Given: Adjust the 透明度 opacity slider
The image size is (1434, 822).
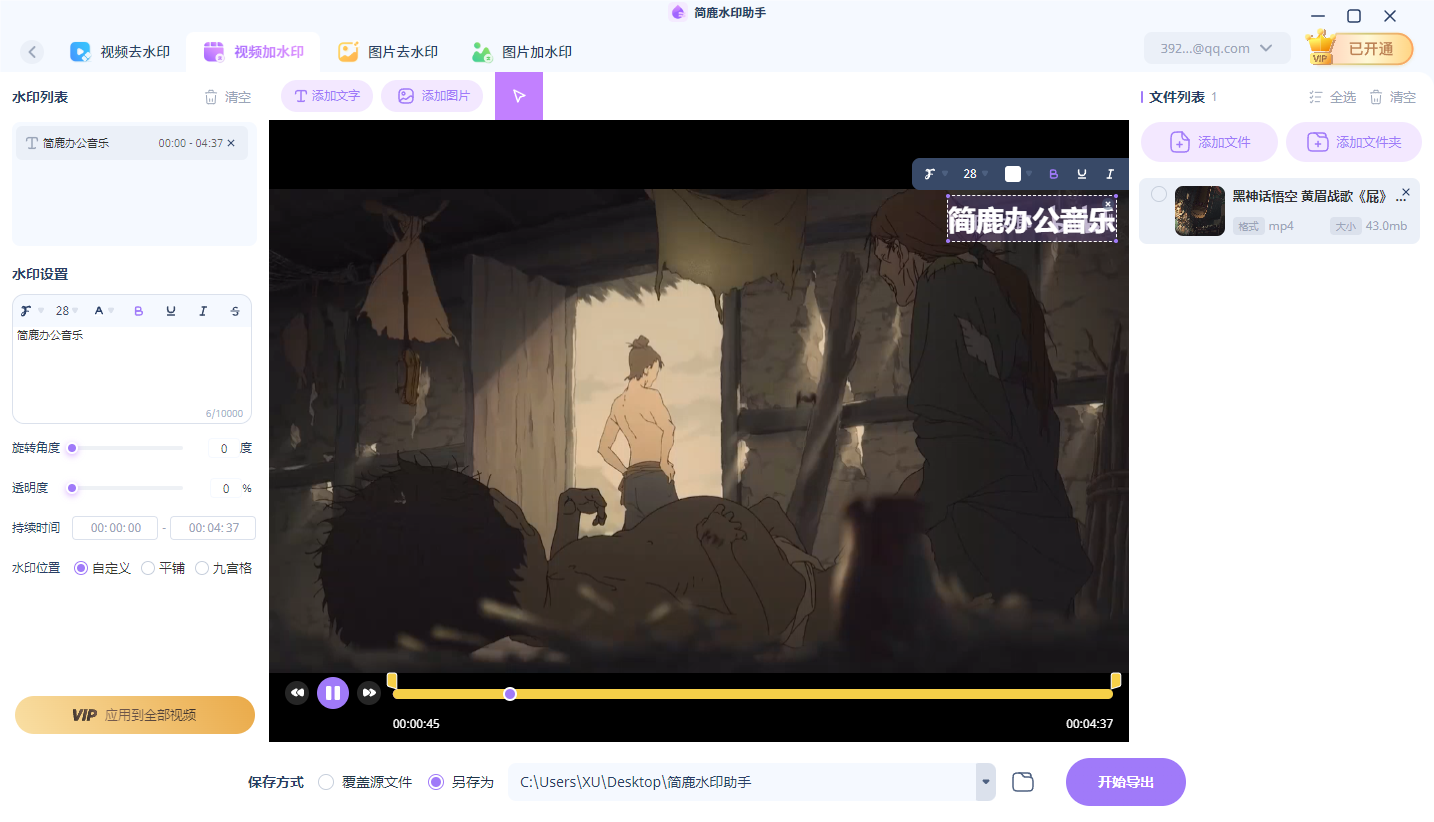Looking at the screenshot, I should tap(71, 488).
